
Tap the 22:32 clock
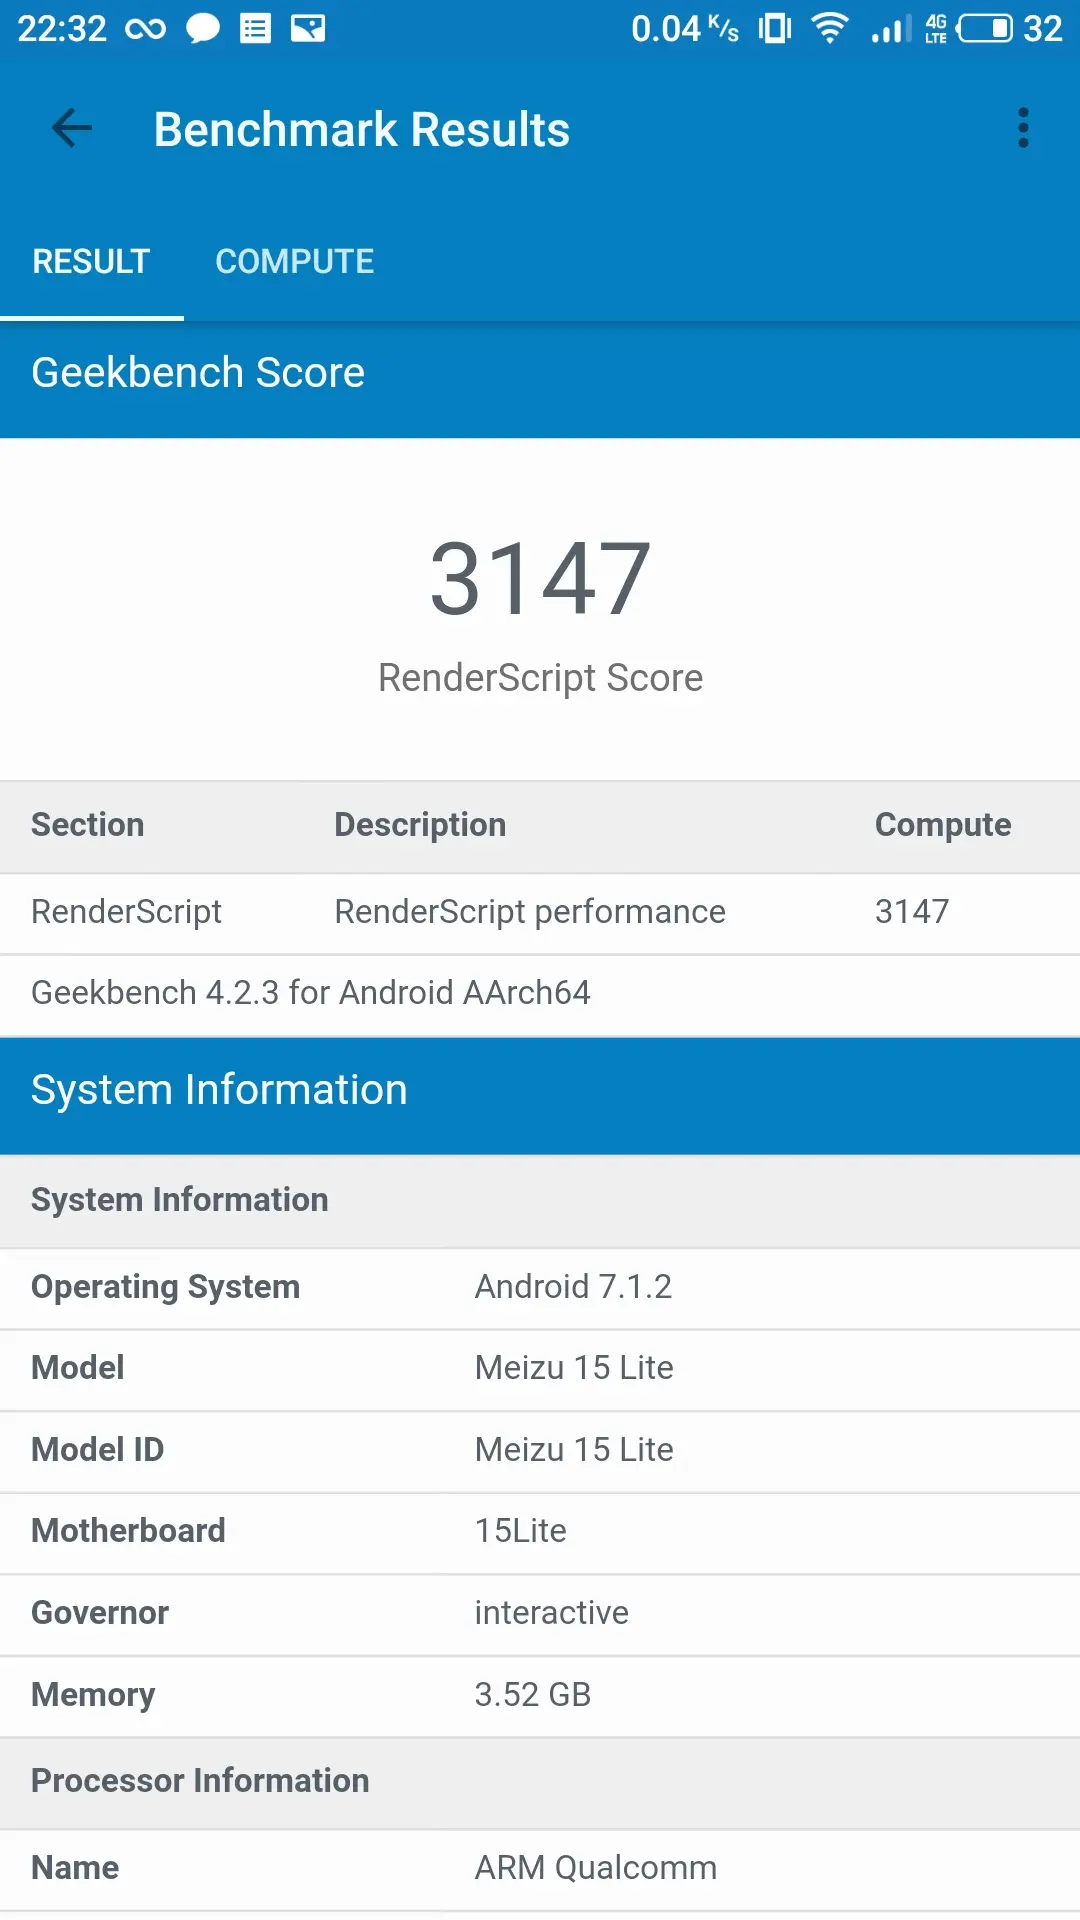[62, 29]
